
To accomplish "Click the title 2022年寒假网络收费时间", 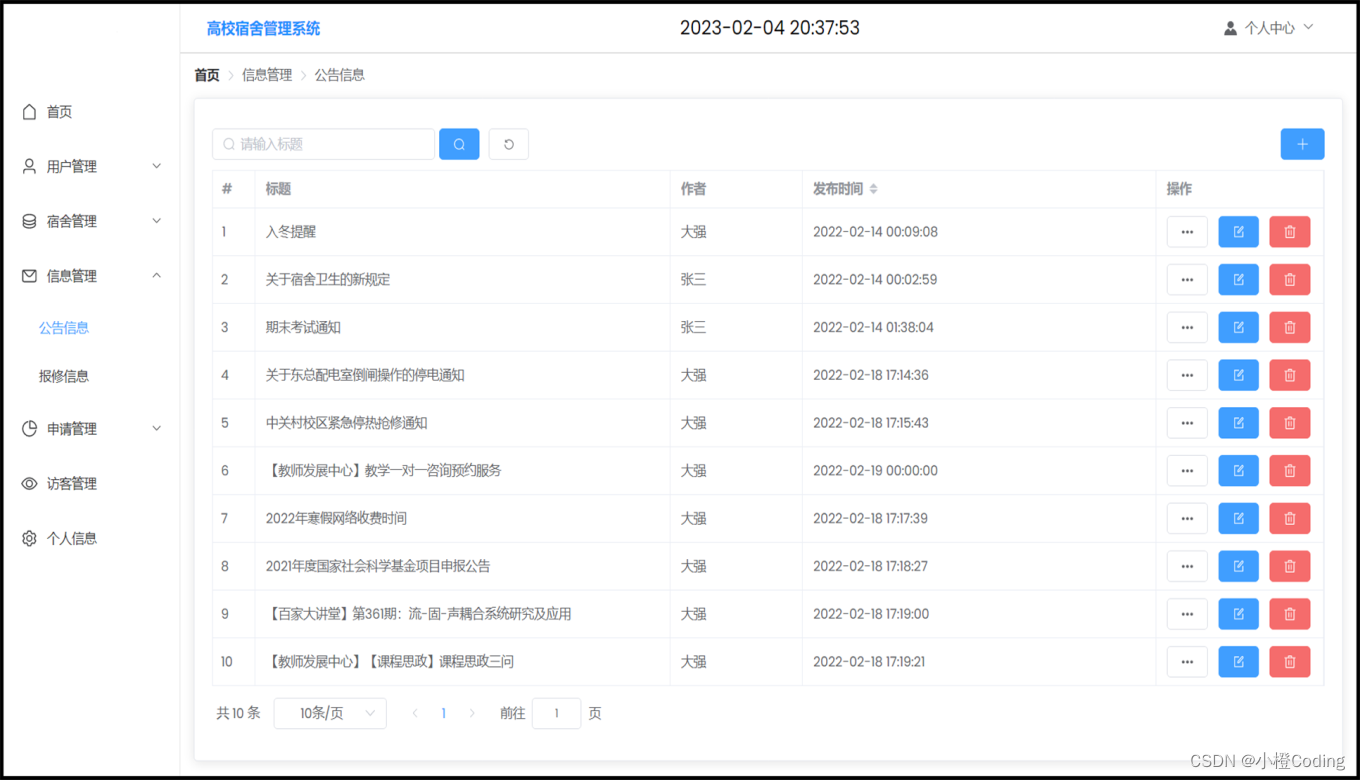I will 336,518.
